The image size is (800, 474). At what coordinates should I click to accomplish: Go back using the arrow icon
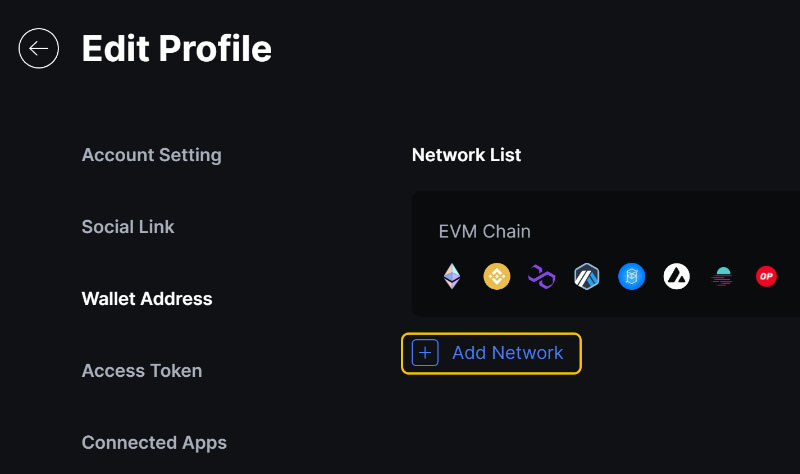click(39, 48)
